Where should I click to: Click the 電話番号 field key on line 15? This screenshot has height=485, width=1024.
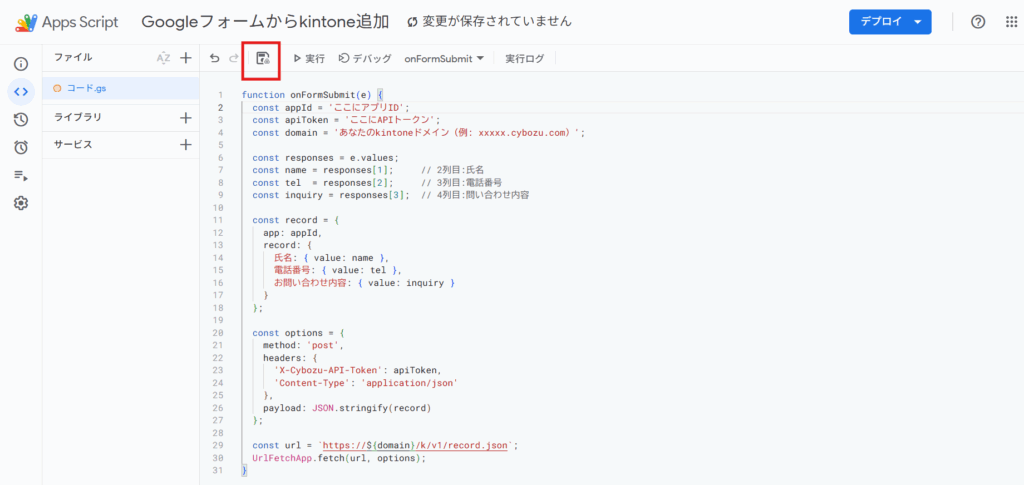coord(291,270)
